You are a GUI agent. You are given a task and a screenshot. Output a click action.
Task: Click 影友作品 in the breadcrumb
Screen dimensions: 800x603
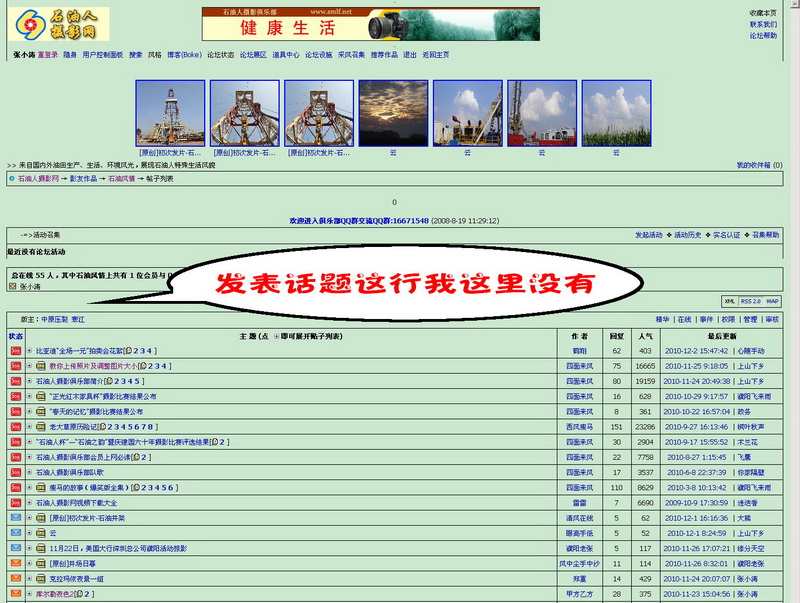tap(83, 179)
